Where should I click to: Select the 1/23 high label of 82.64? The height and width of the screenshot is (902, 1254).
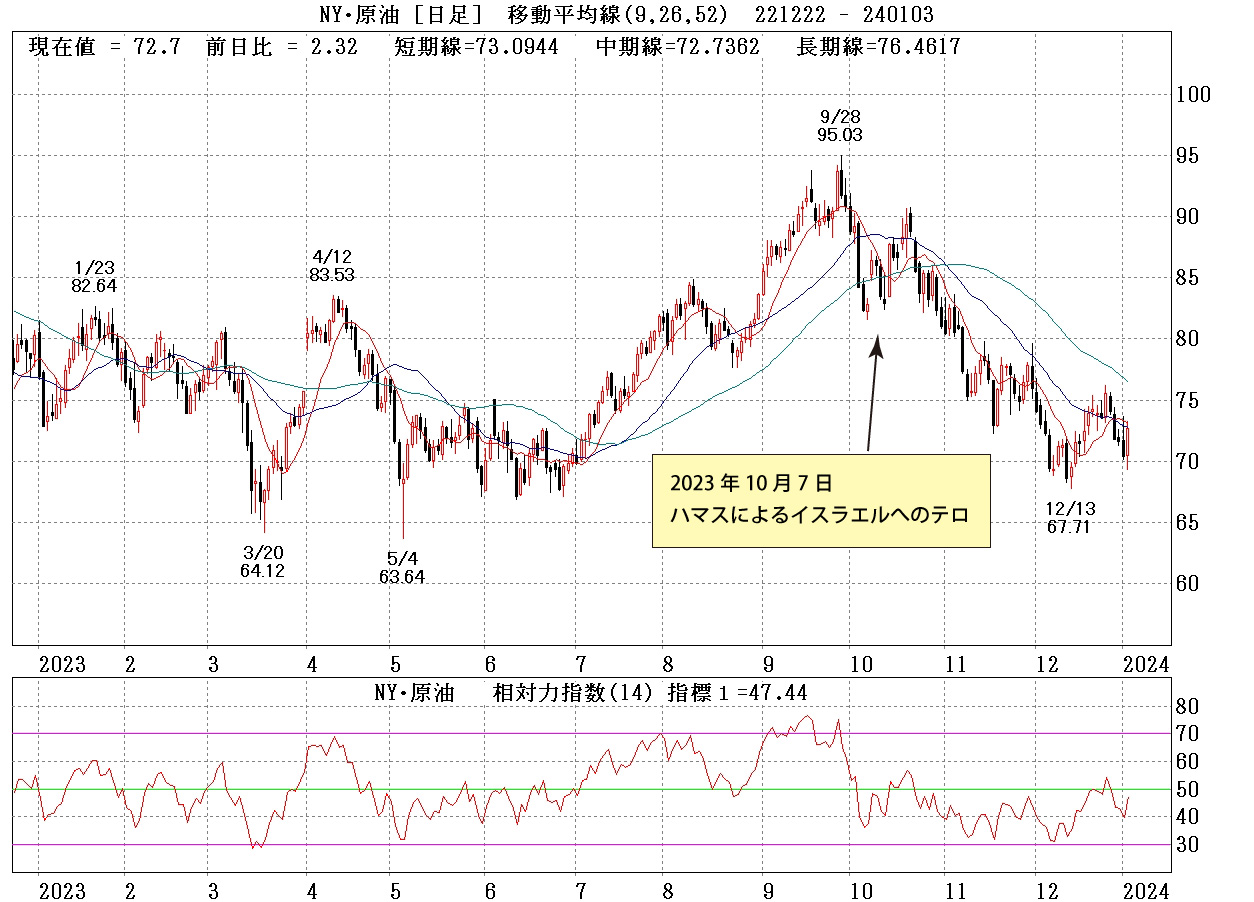pos(95,276)
